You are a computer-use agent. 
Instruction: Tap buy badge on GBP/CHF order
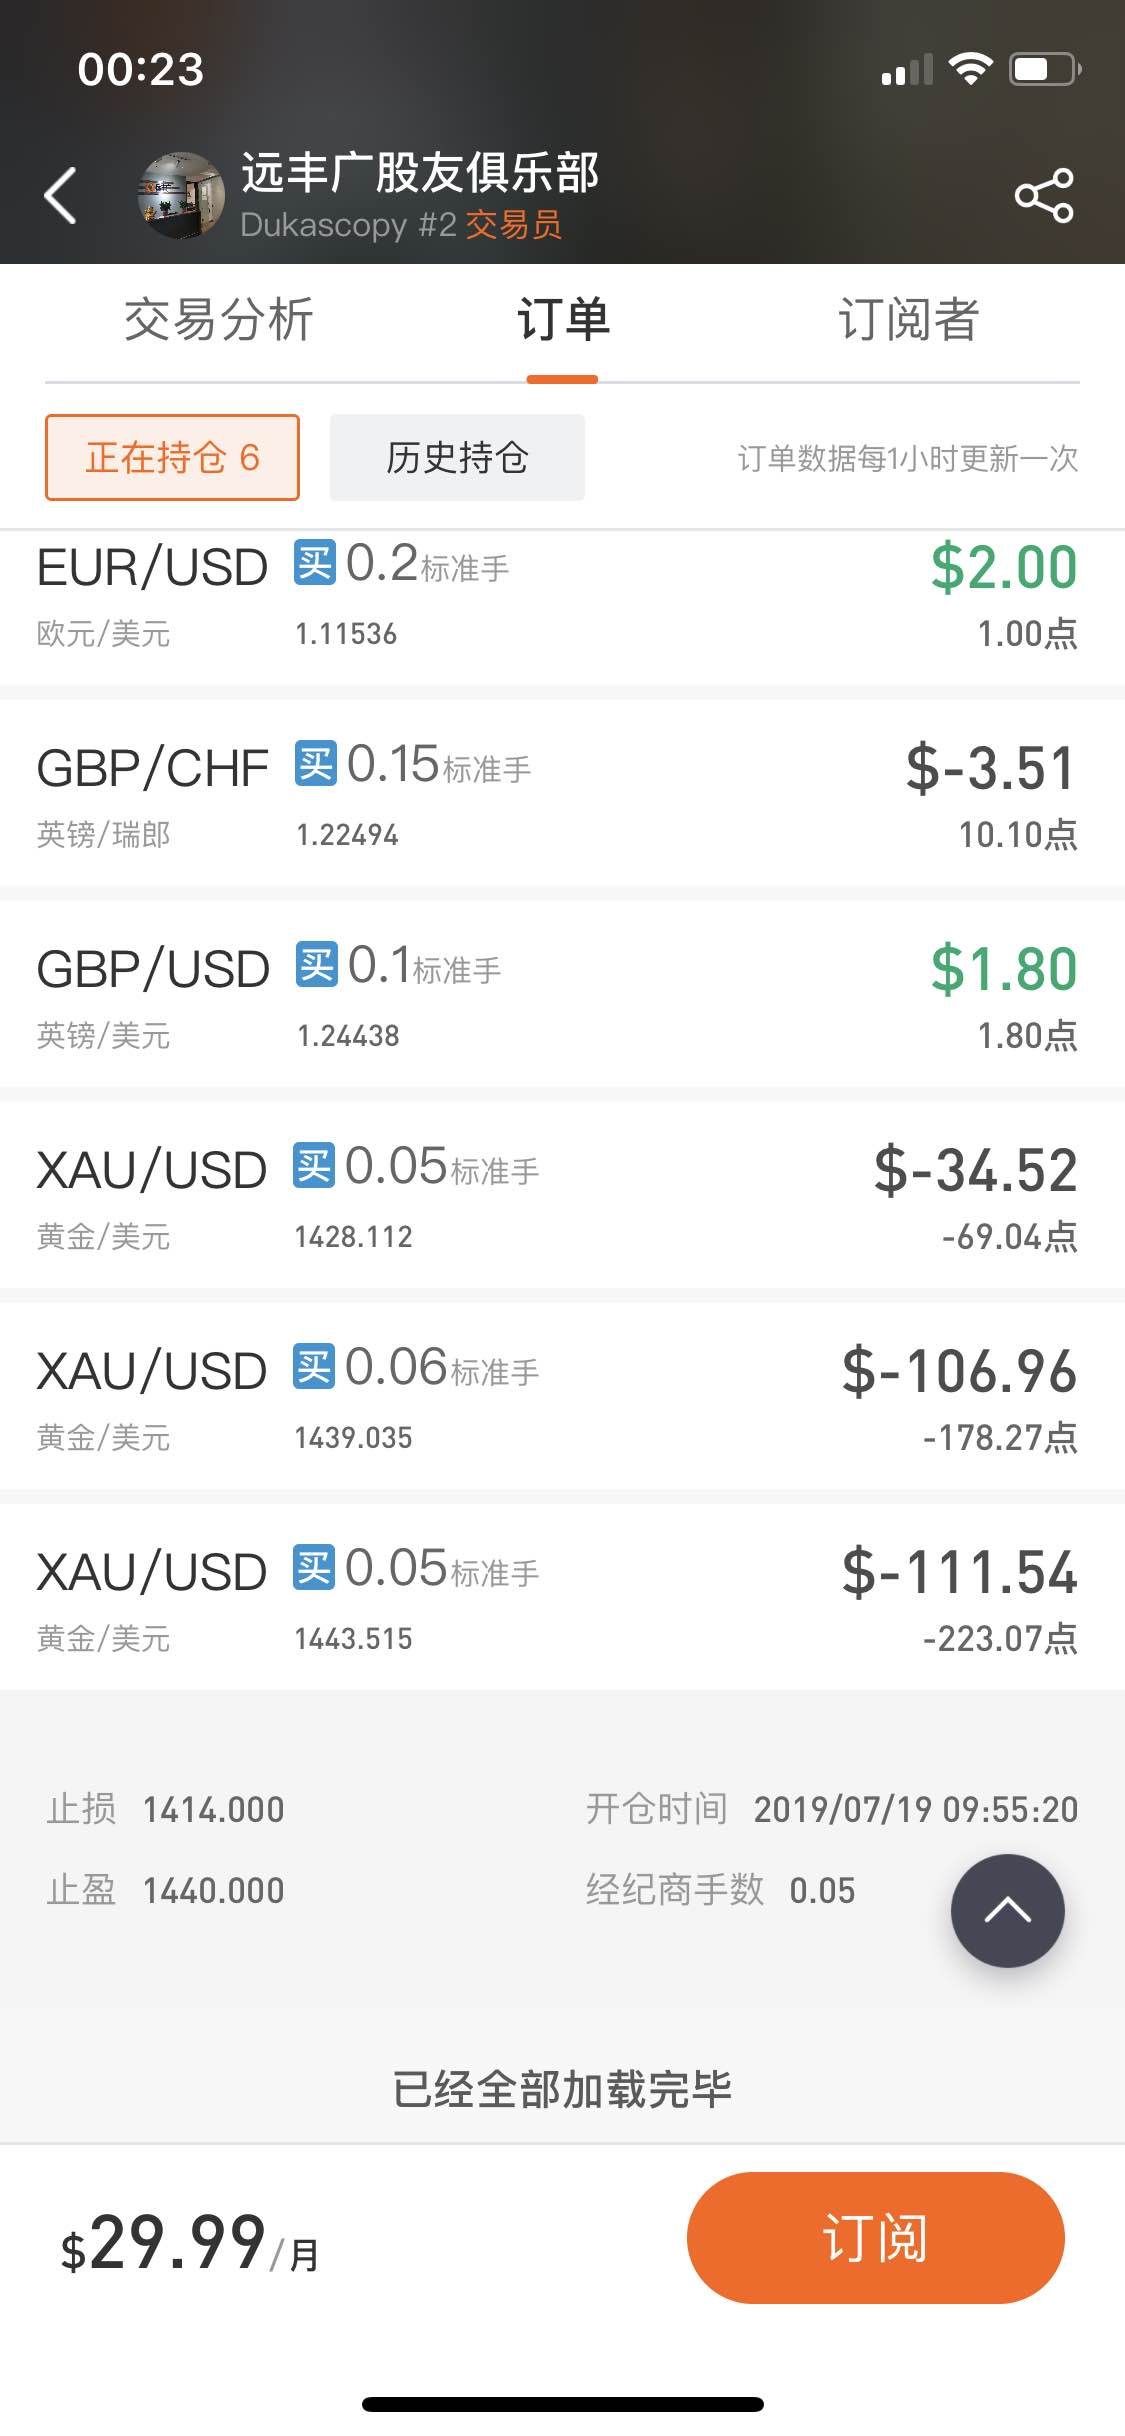coord(316,763)
